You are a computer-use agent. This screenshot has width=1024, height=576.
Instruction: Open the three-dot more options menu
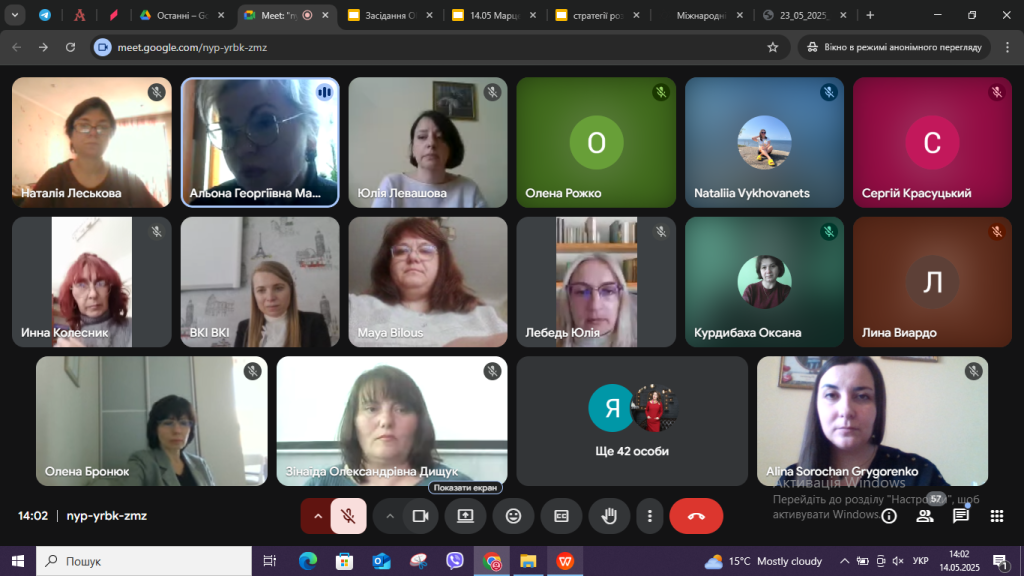[650, 516]
